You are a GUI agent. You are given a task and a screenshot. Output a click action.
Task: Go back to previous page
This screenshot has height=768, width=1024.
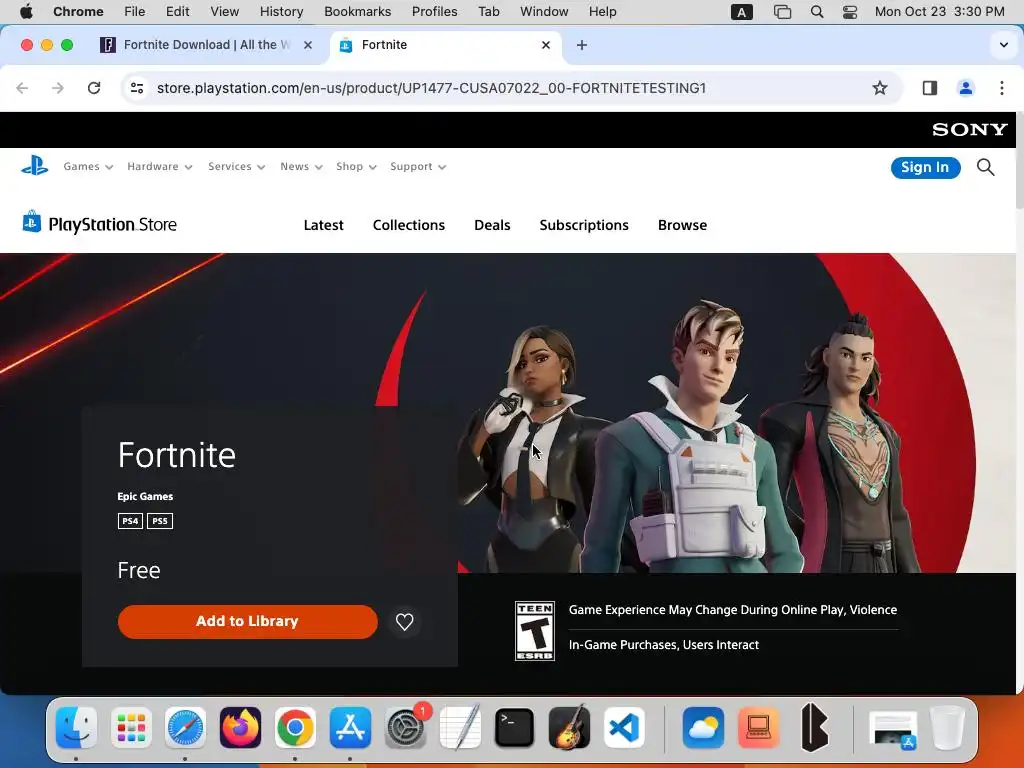pyautogui.click(x=22, y=88)
